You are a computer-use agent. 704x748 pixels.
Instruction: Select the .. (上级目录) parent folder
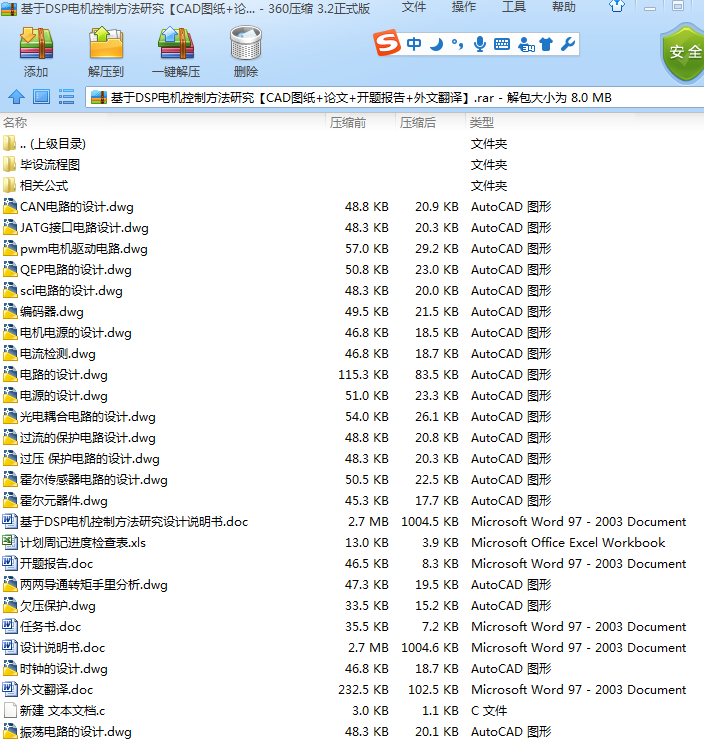(53, 144)
